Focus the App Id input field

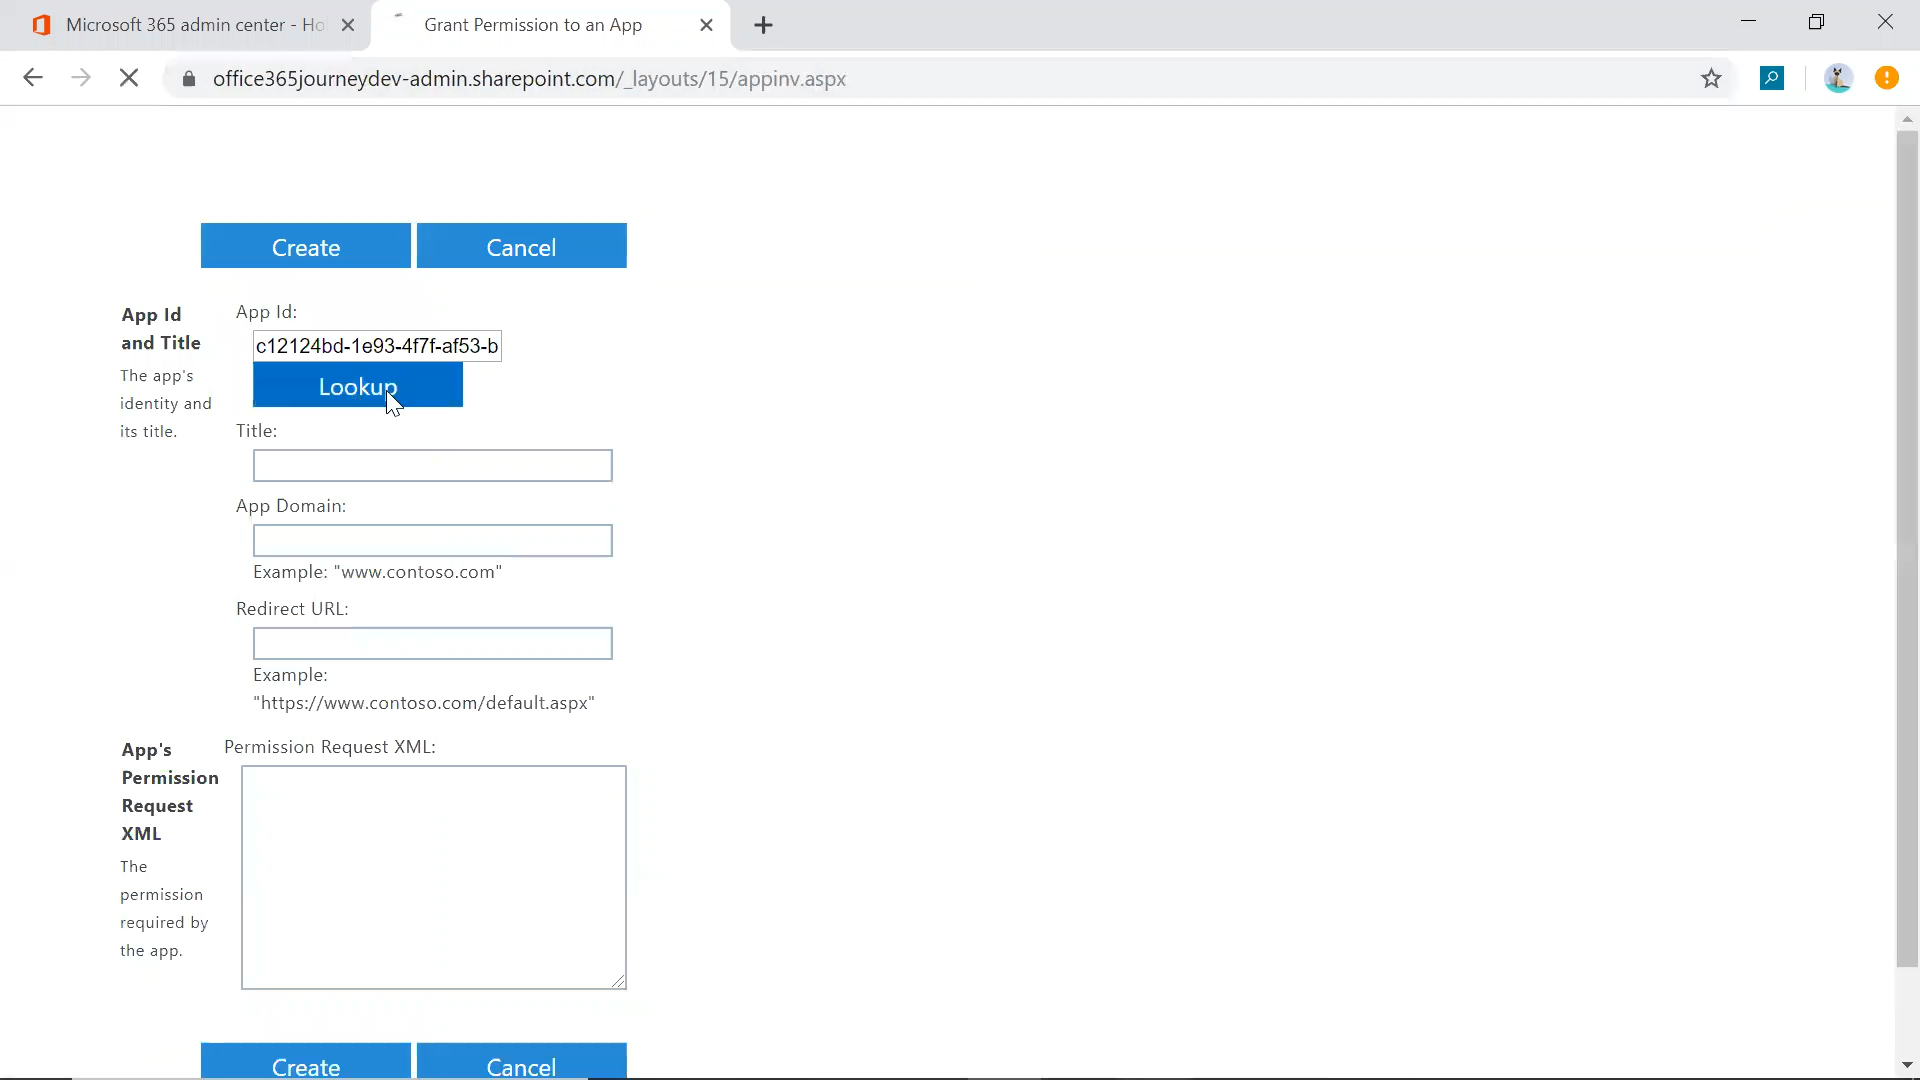377,346
